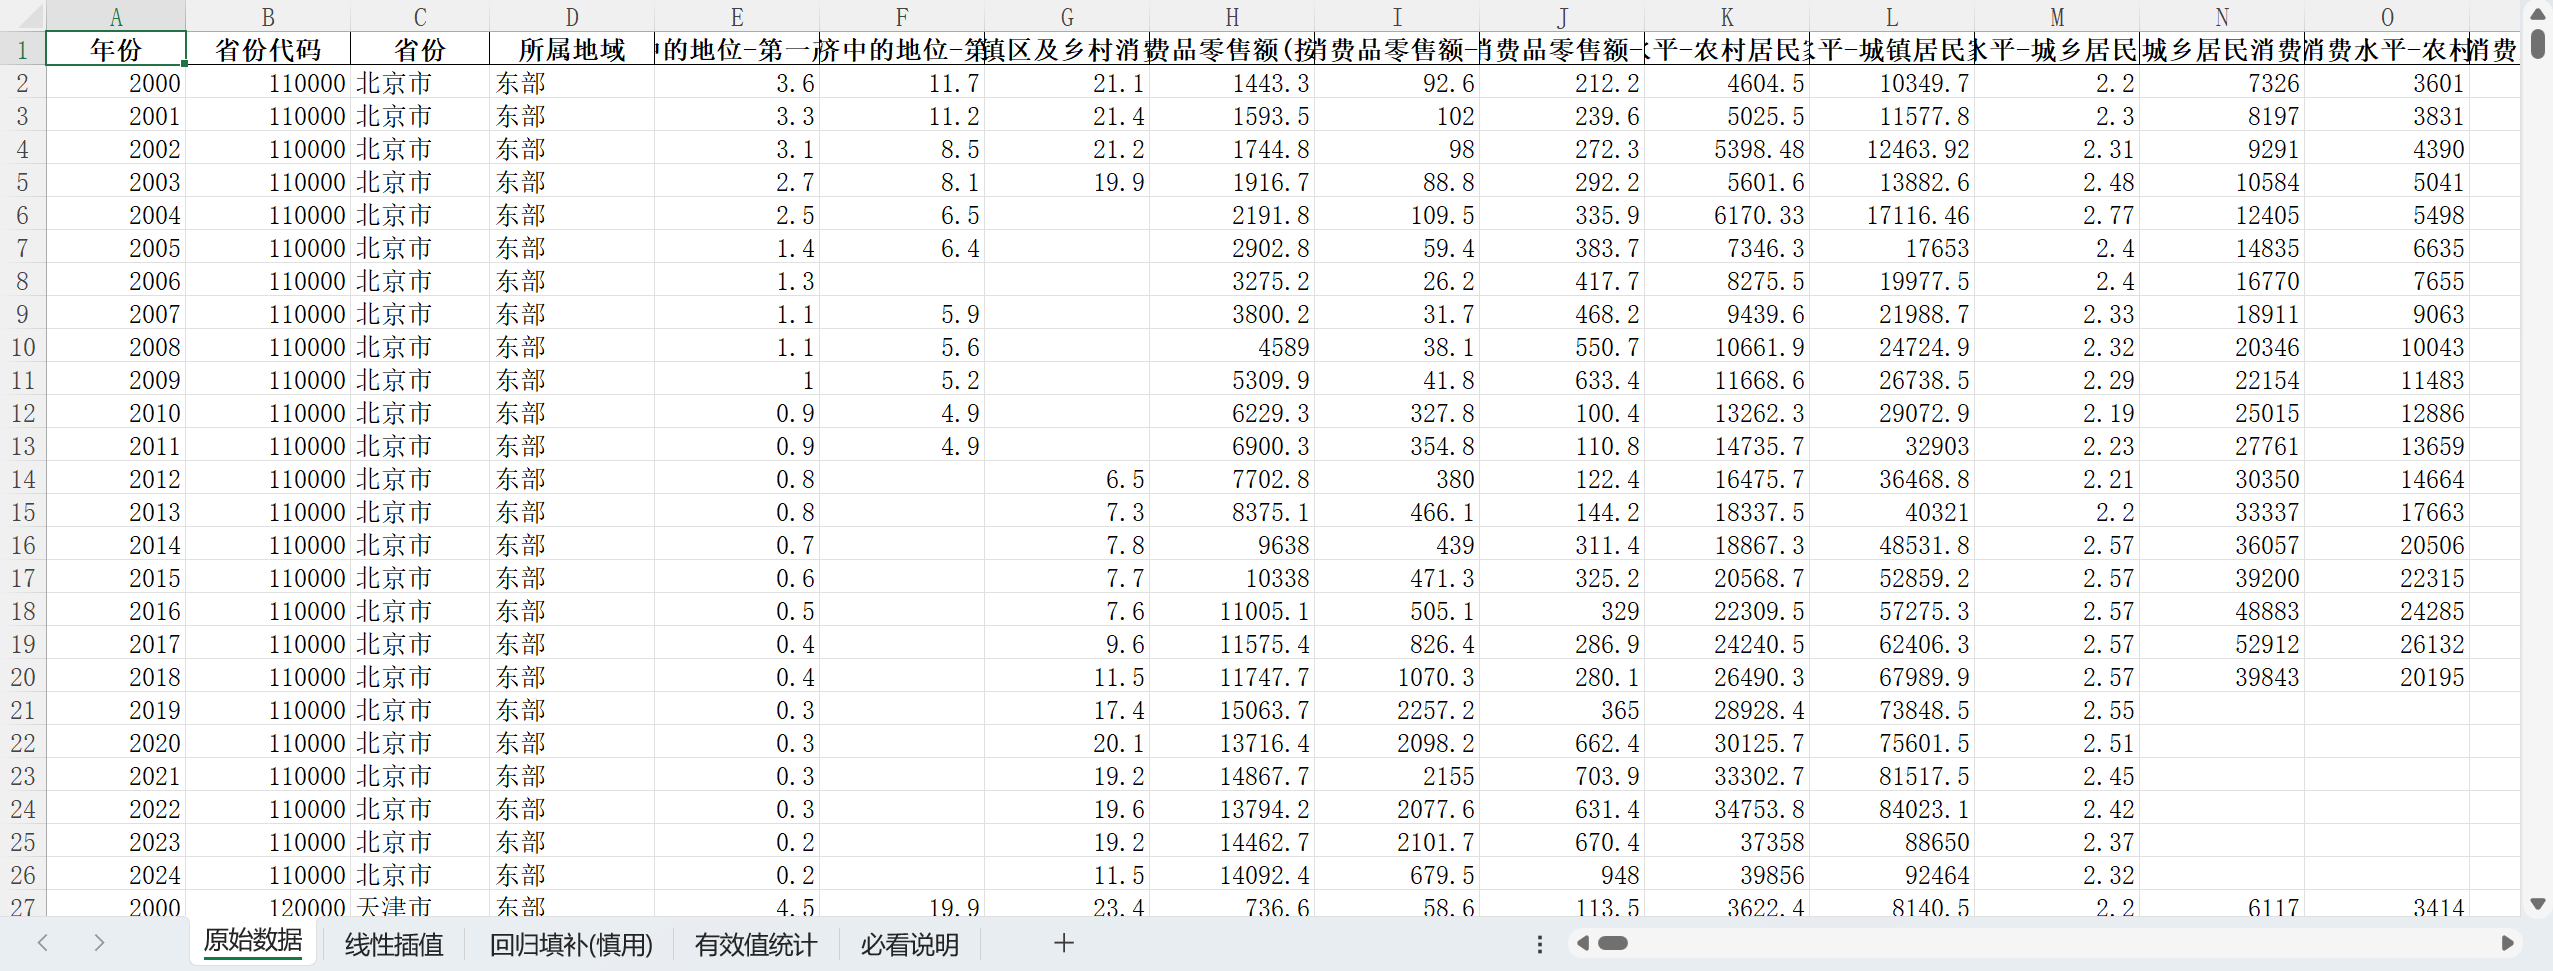Image resolution: width=2553 pixels, height=971 pixels.
Task: Click the next sheet navigation arrow
Action: 98,943
